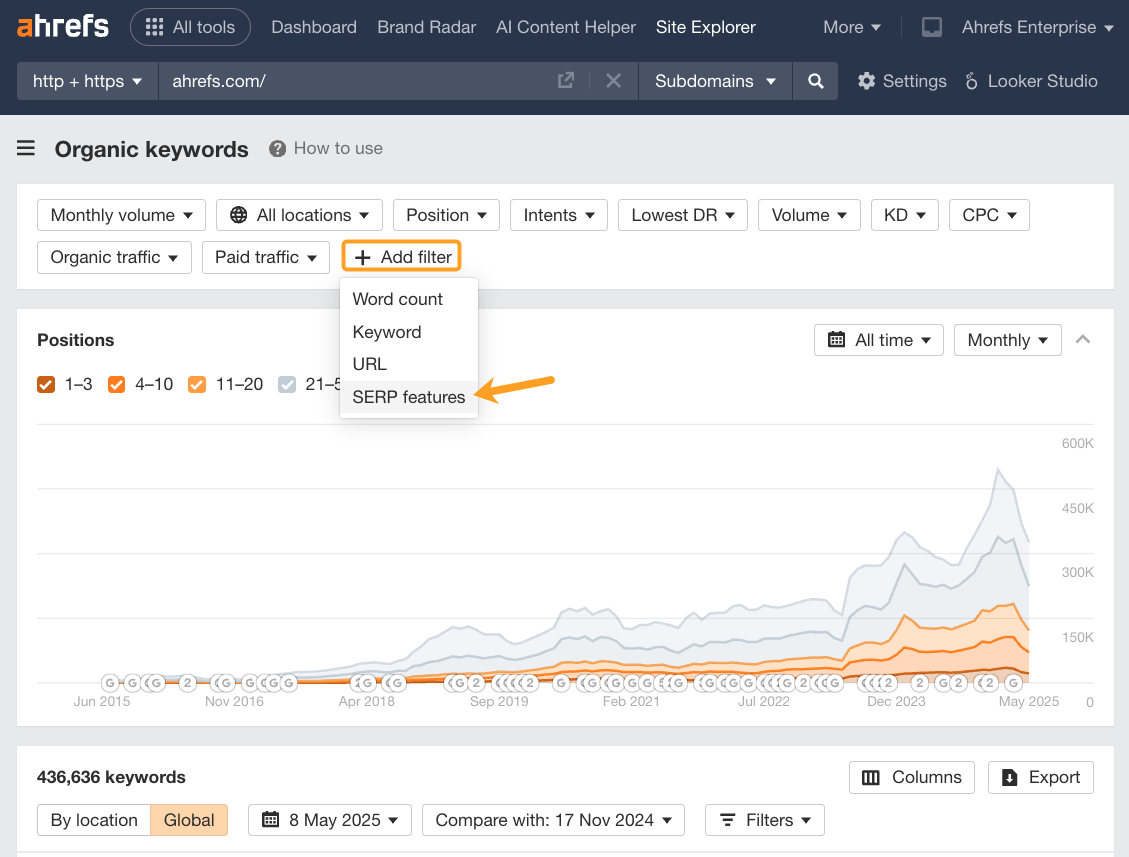Open report Settings via the gear icon
1129x857 pixels.
[x=867, y=81]
